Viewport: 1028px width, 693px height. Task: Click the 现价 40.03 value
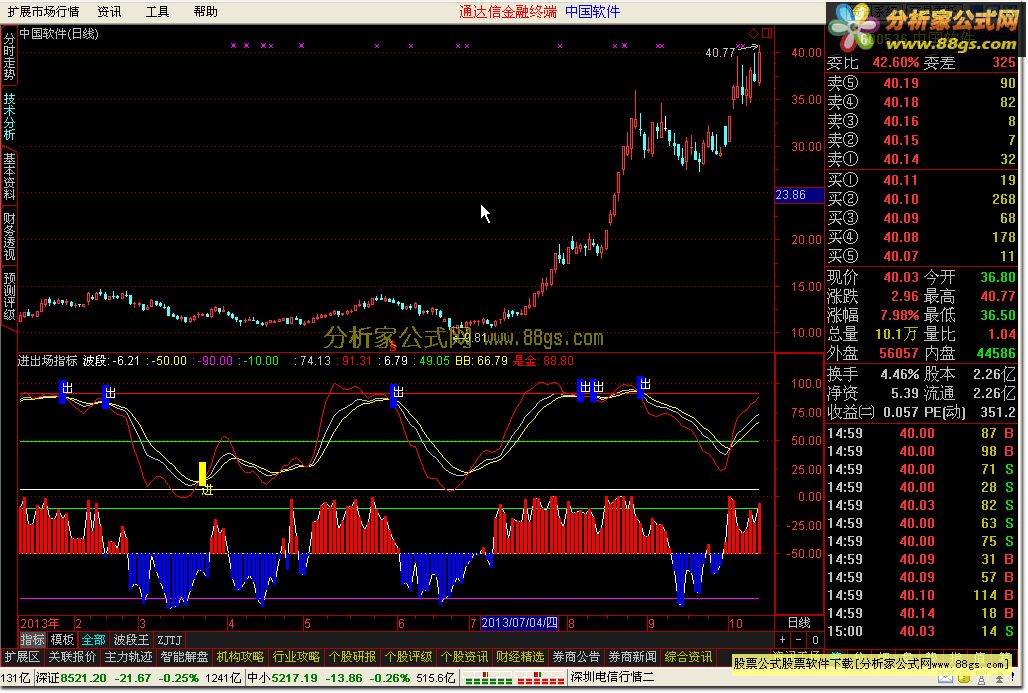tap(901, 277)
